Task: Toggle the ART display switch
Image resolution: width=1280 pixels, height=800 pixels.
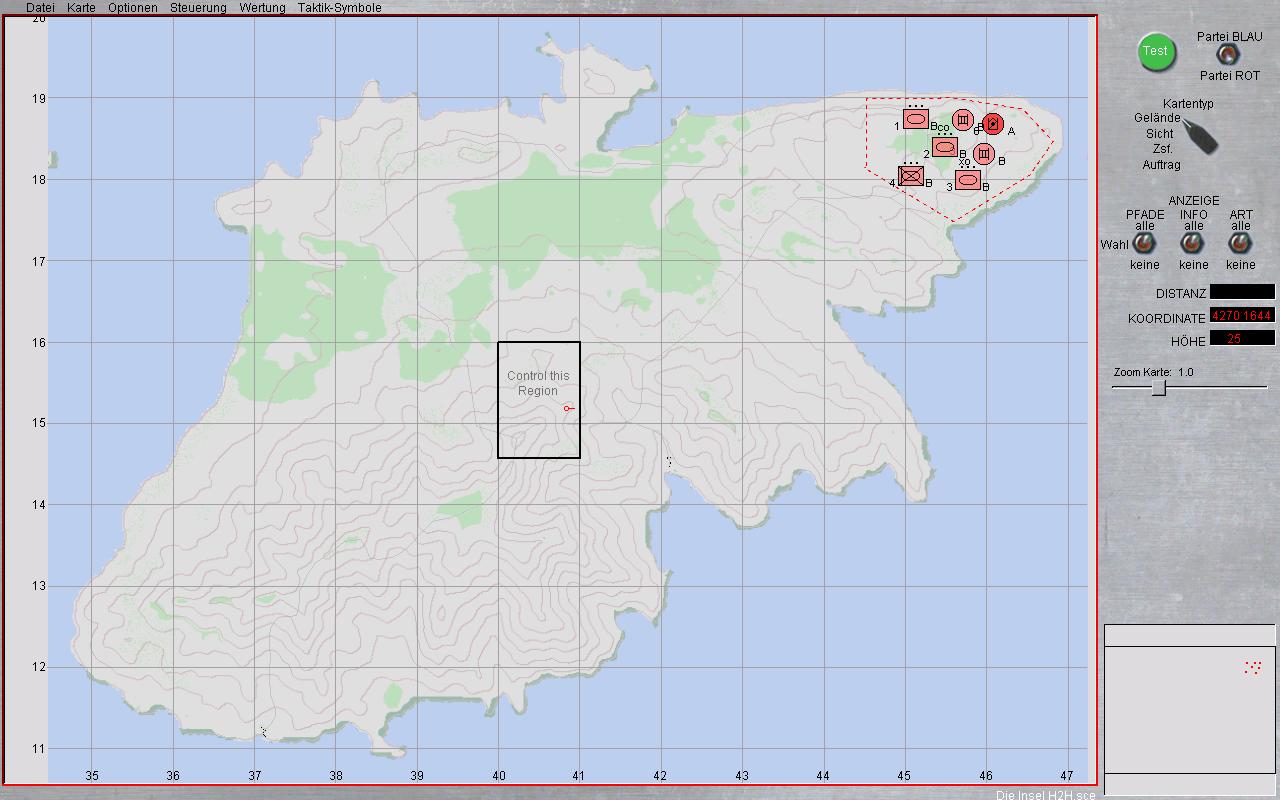Action: click(1240, 244)
